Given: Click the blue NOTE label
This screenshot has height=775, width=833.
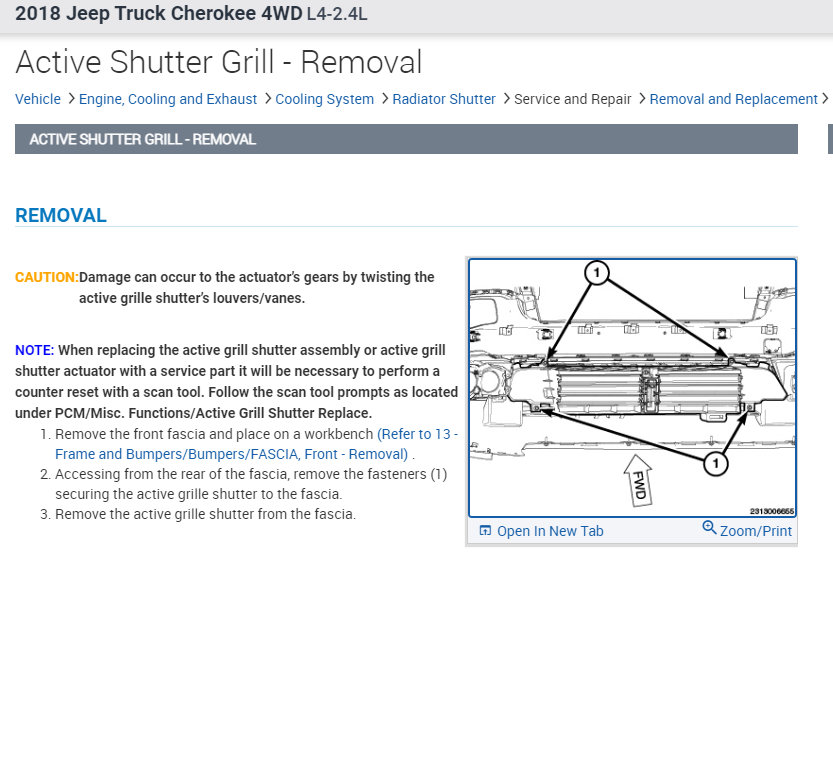Looking at the screenshot, I should (x=35, y=350).
